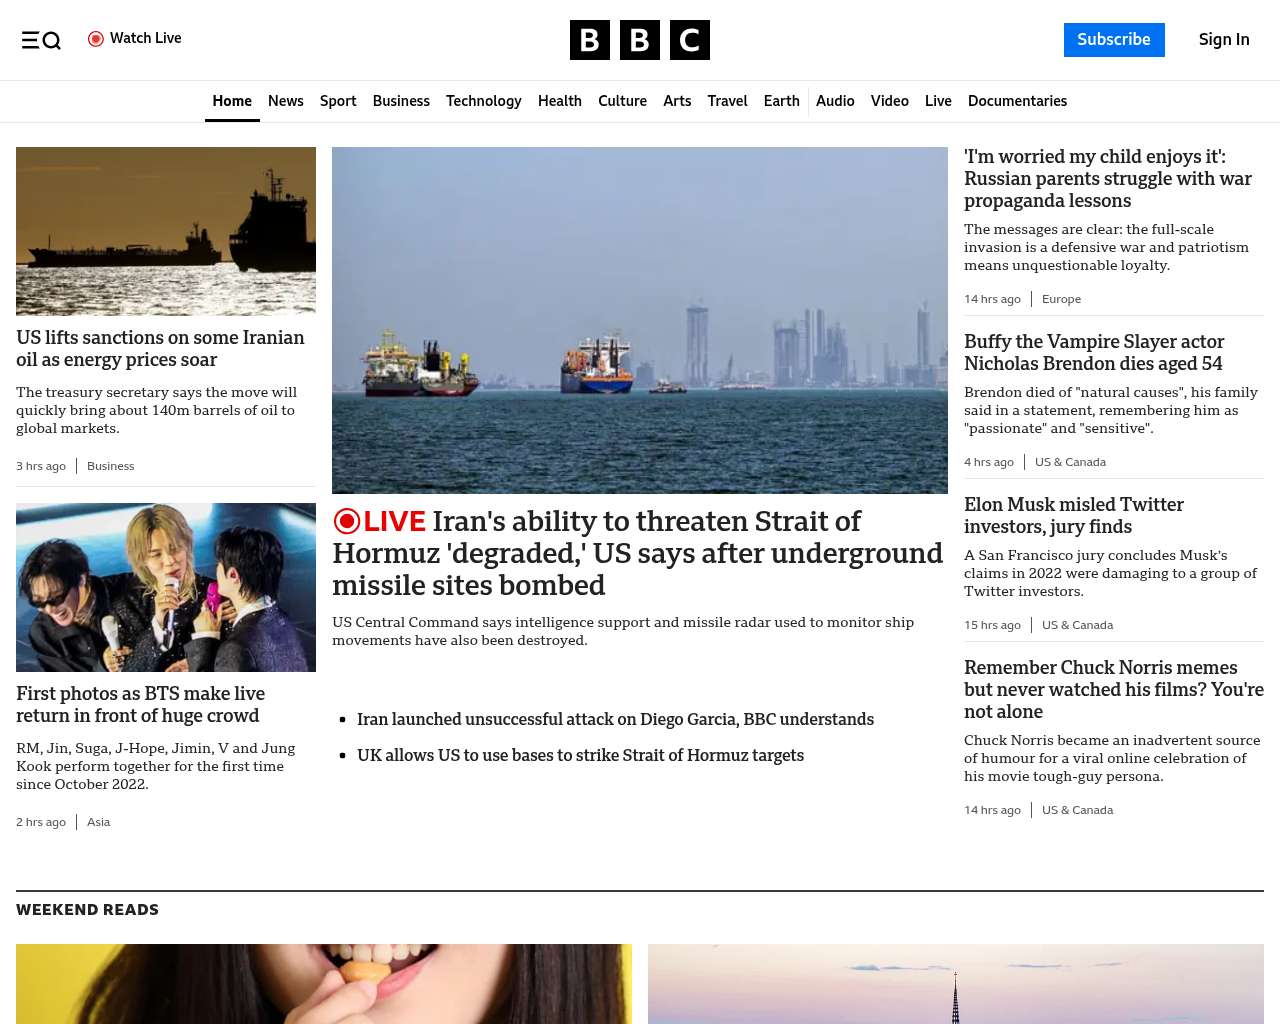Open Iran launched unsuccessful attack on Diego Garcia
Viewport: 1280px width, 1024px height.
[x=615, y=719]
